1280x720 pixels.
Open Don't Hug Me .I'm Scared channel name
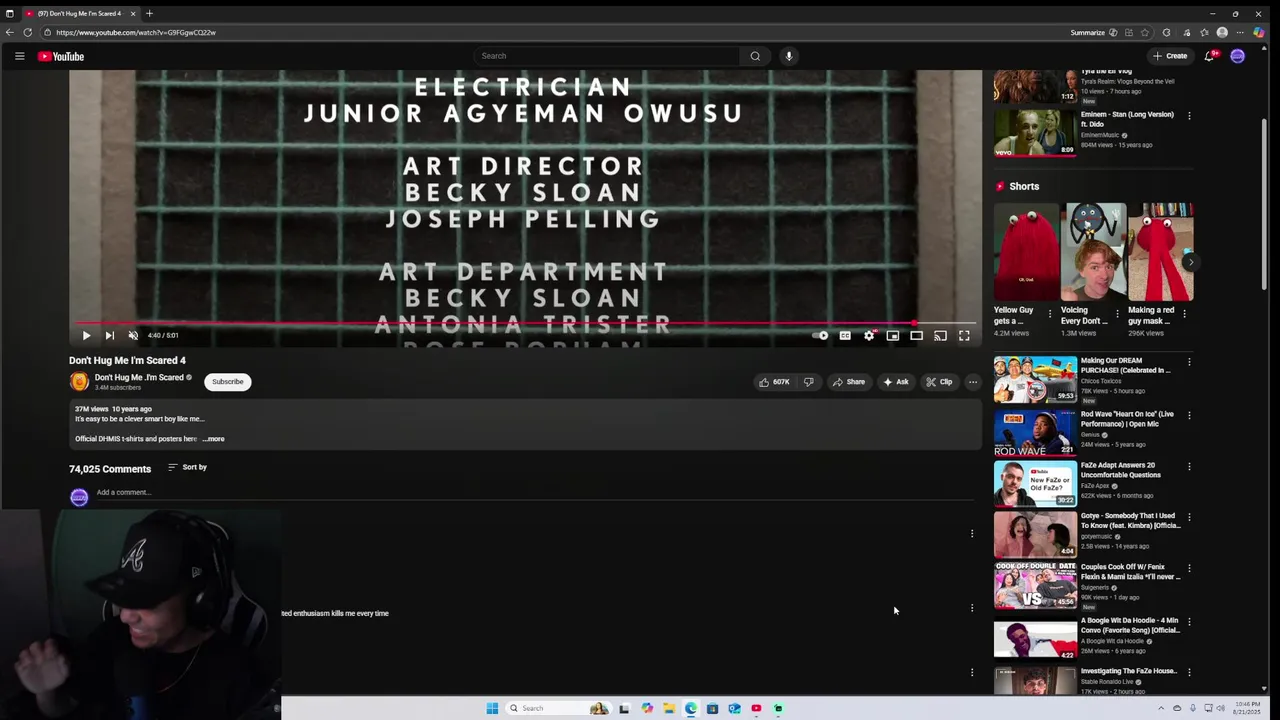click(x=139, y=377)
